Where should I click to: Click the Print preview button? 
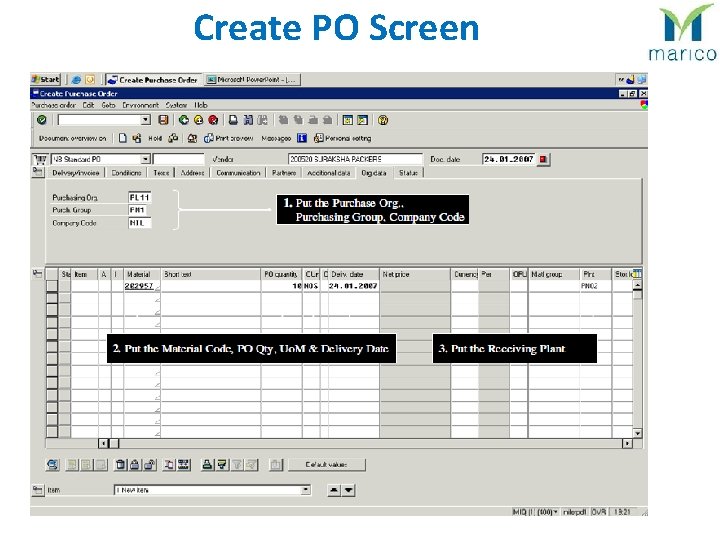coord(229,138)
